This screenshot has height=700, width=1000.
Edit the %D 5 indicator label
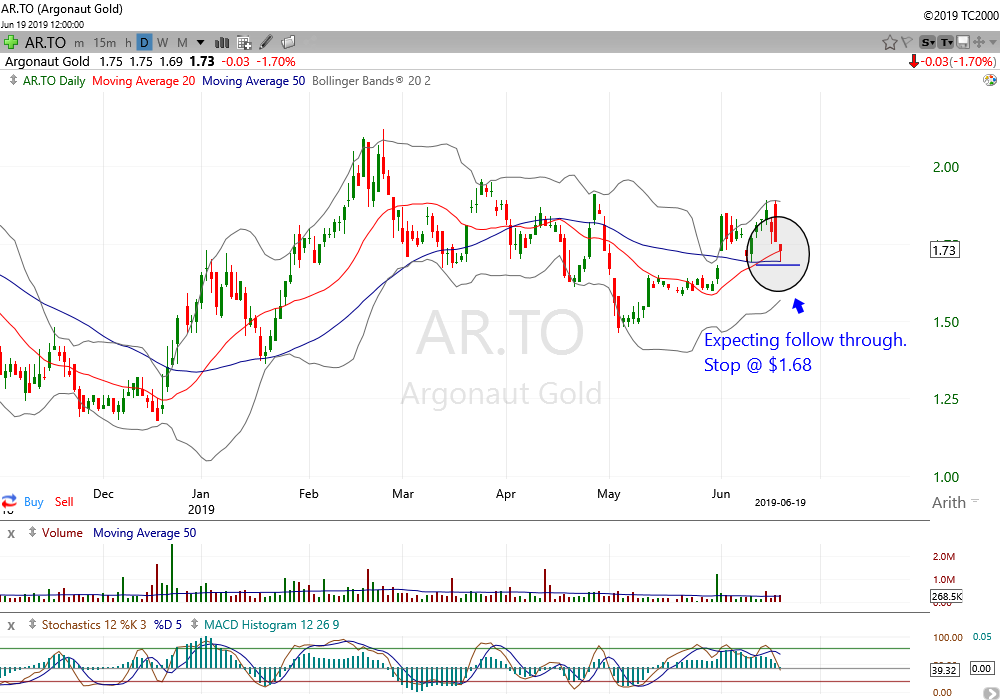168,625
